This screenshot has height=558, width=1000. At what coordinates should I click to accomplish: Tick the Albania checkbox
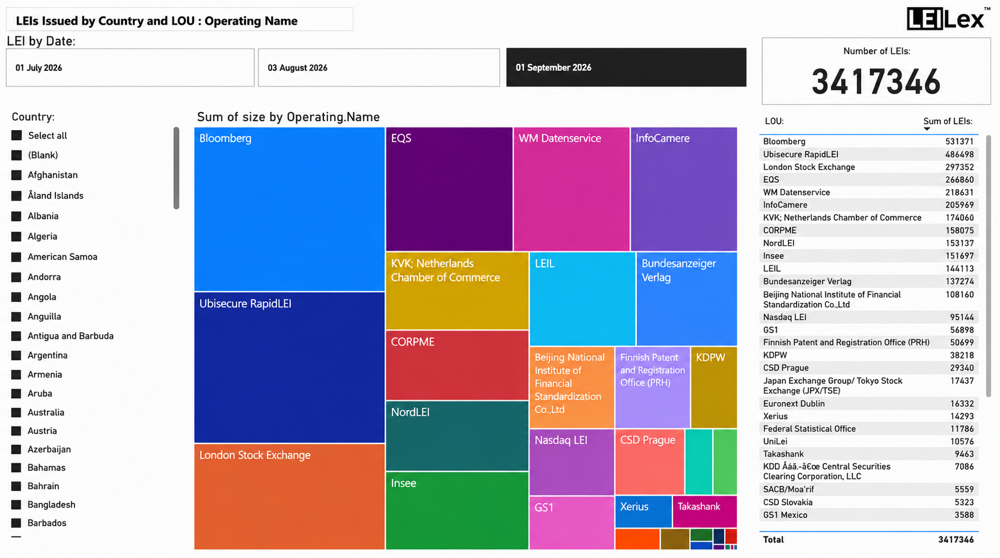point(17,216)
